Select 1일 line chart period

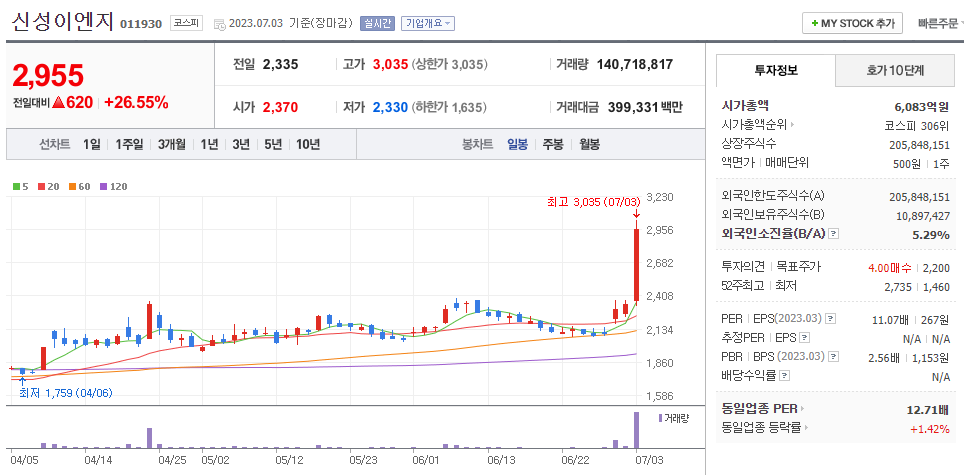pyautogui.click(x=91, y=145)
